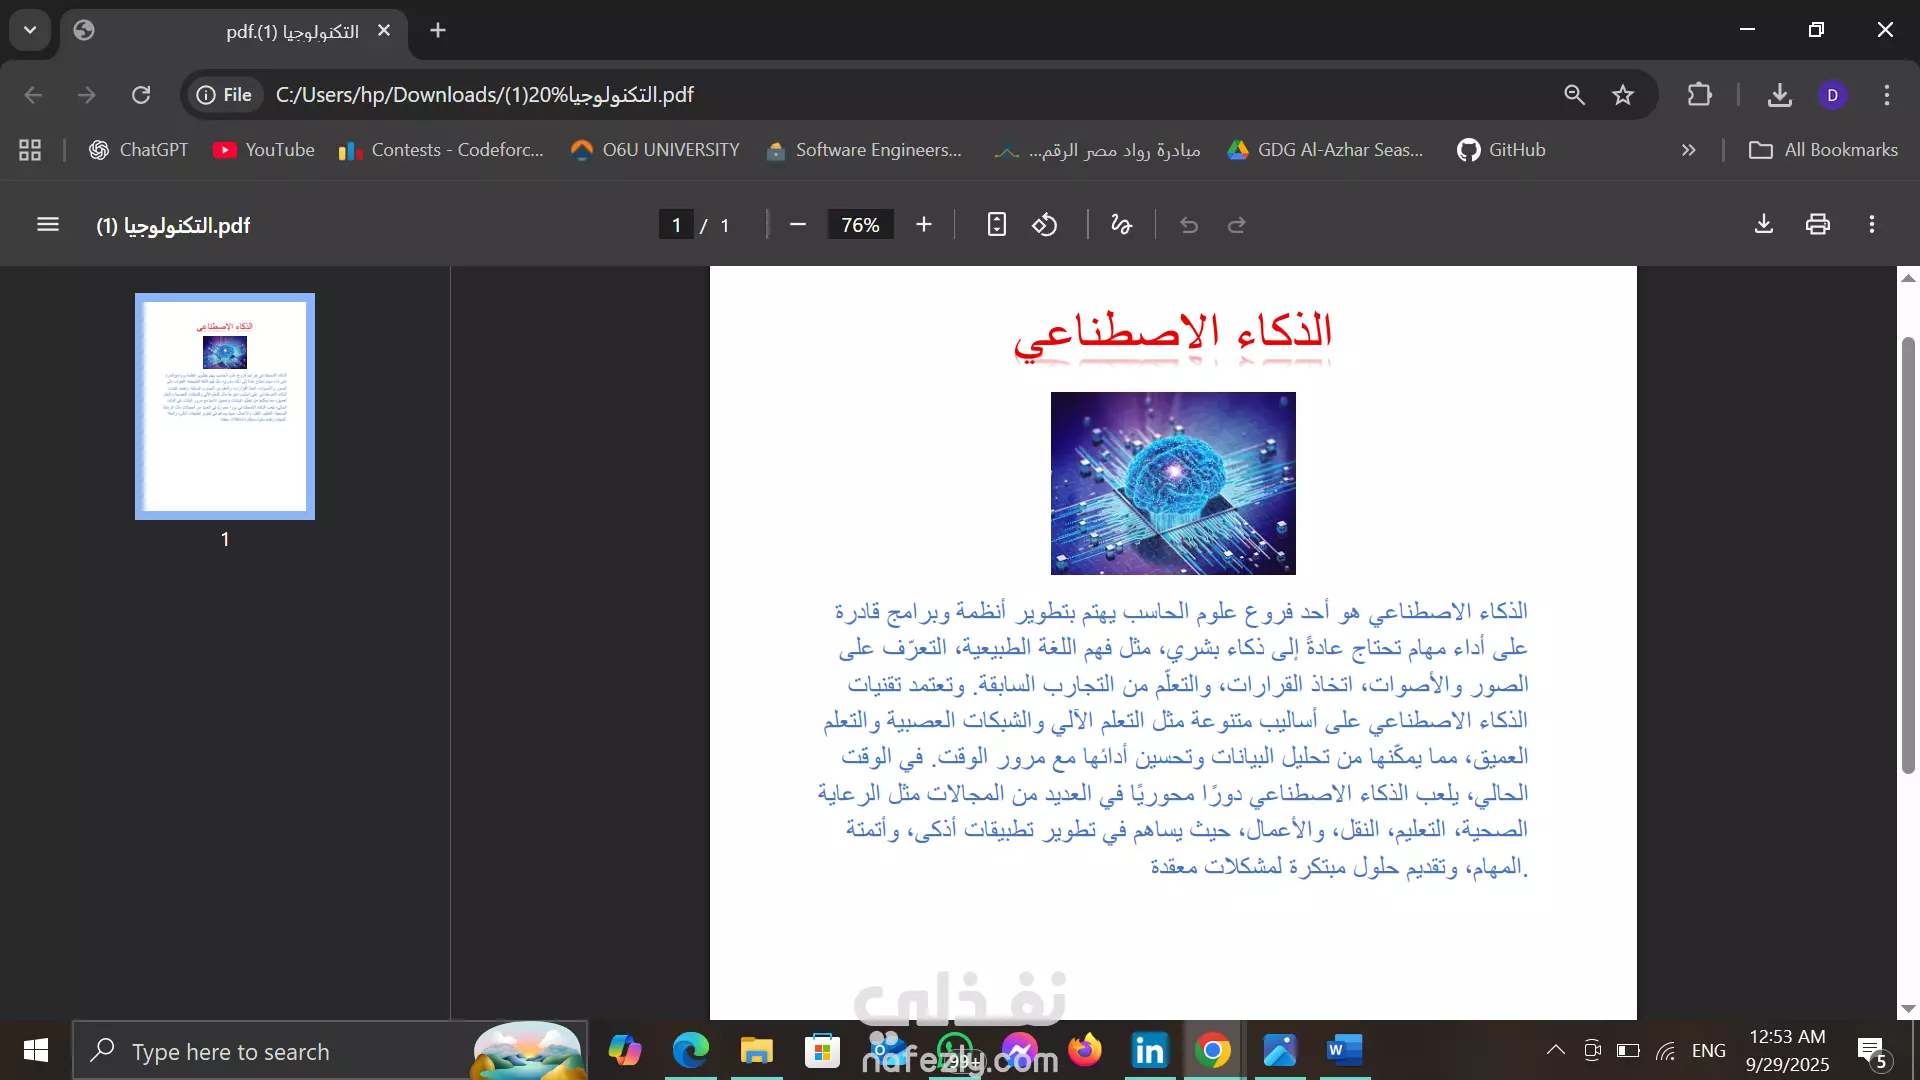This screenshot has width=1920, height=1080.
Task: Print the PDF document
Action: point(1818,225)
